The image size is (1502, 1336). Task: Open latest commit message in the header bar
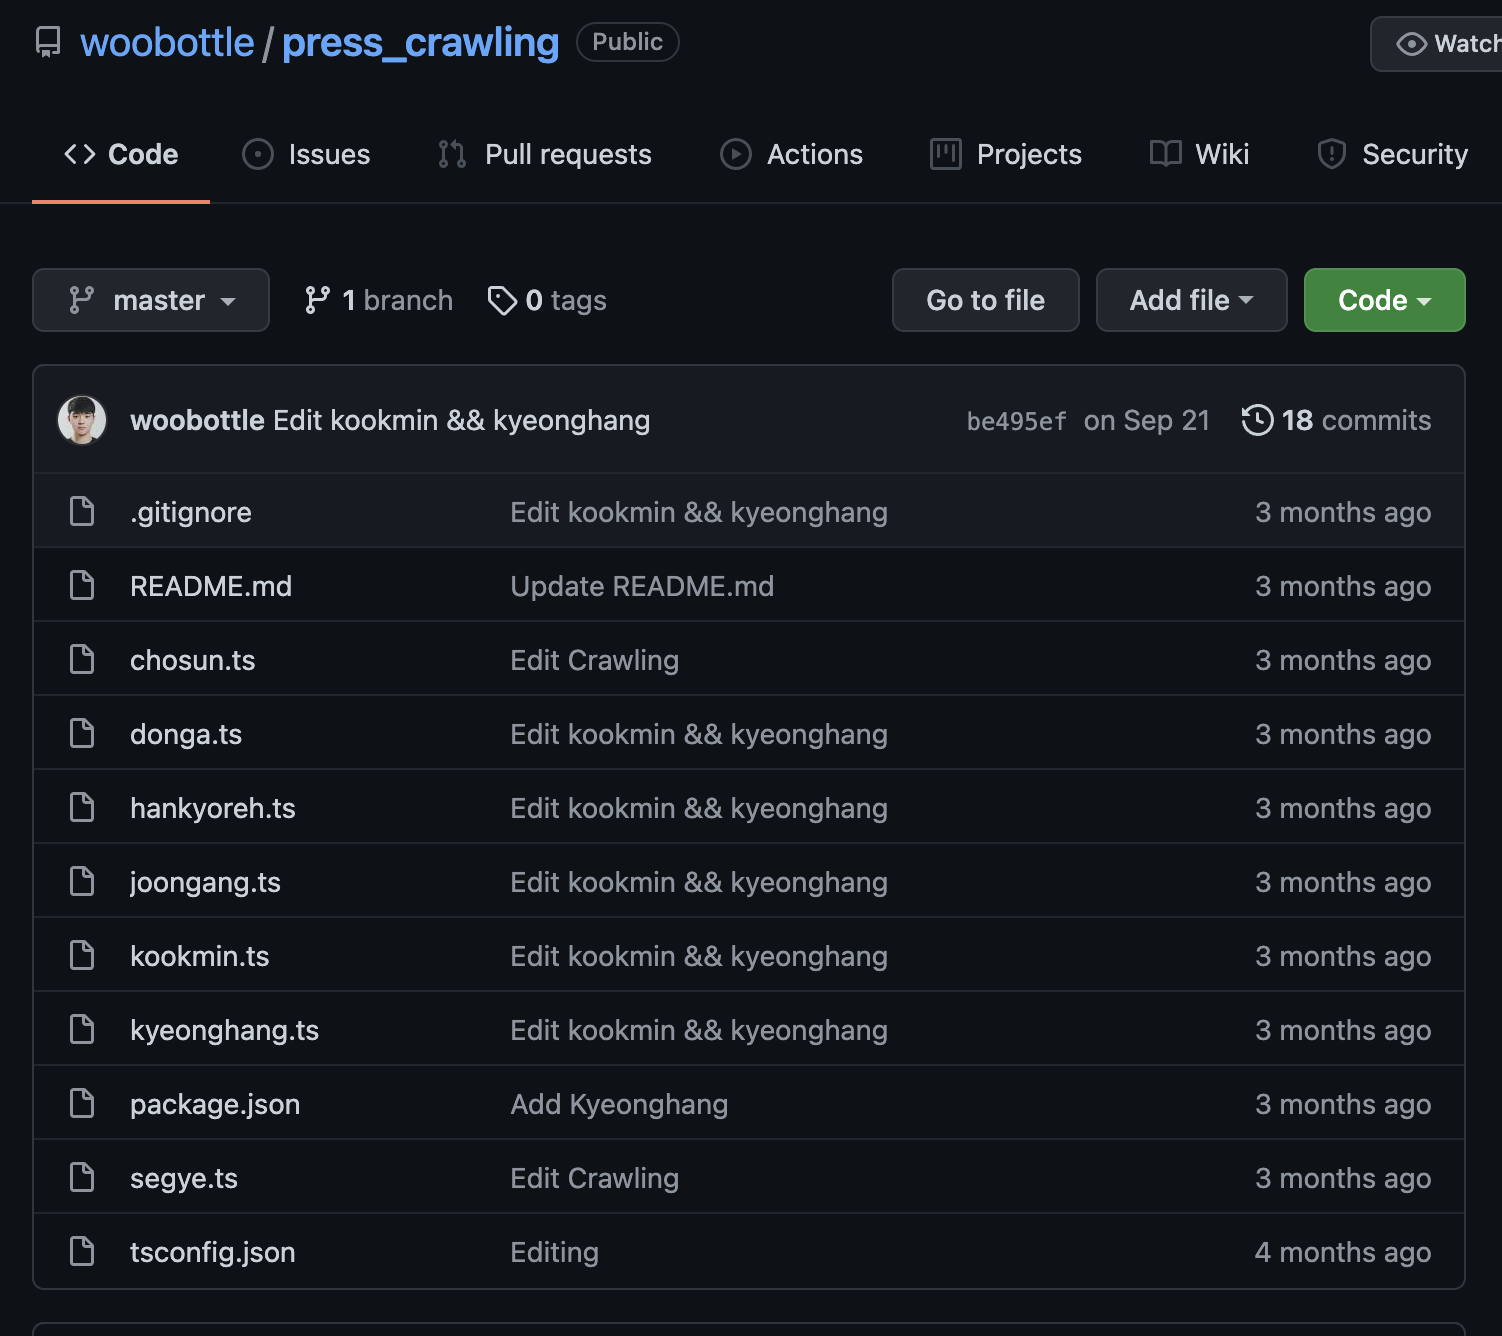click(x=461, y=420)
